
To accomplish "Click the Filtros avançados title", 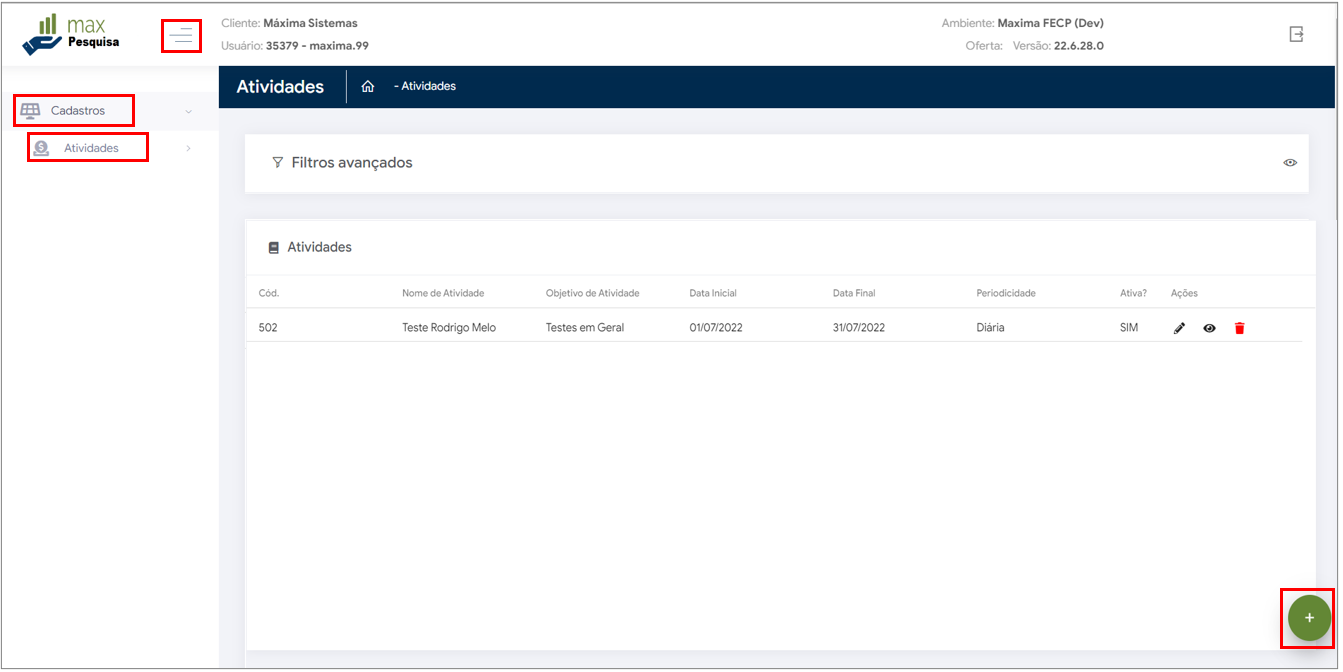I will pyautogui.click(x=351, y=163).
